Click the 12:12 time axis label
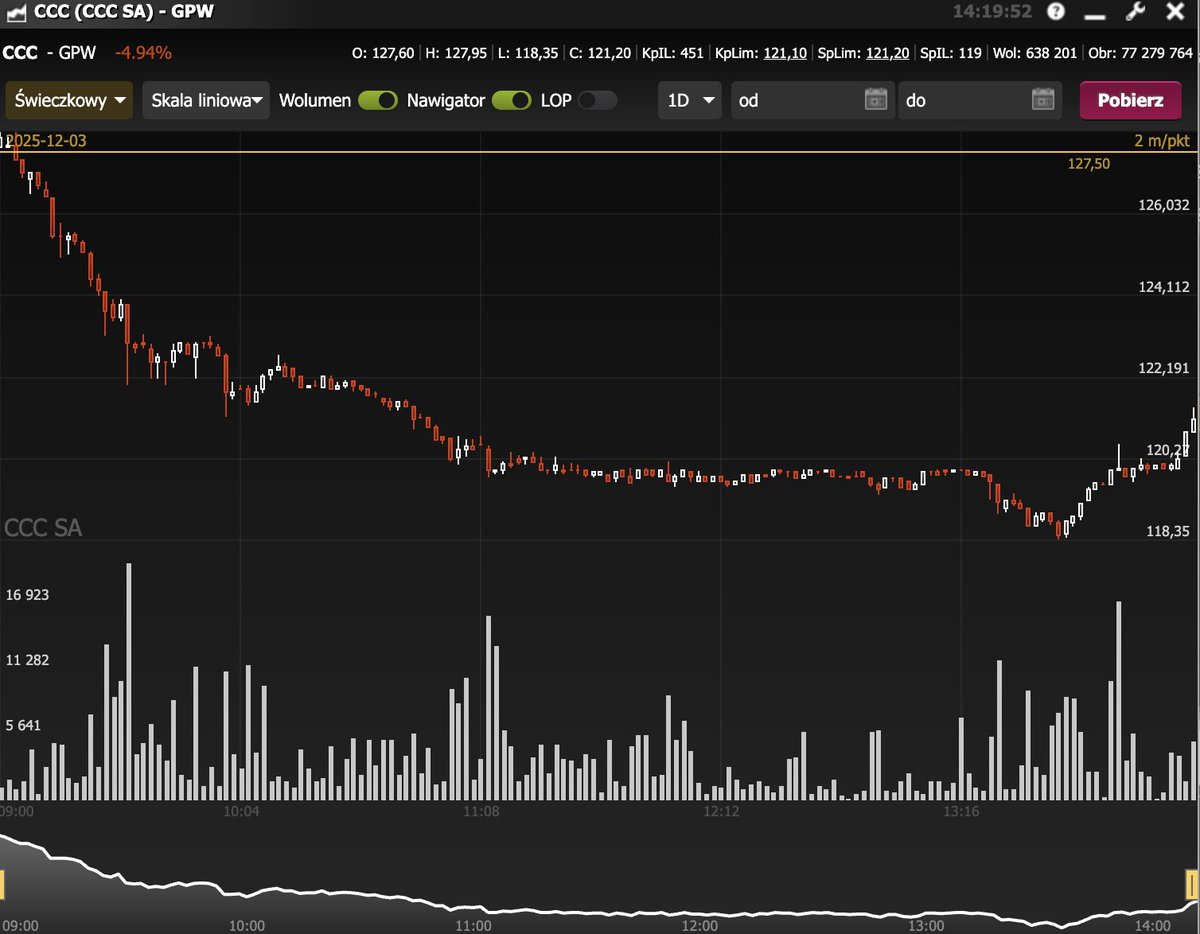 point(721,812)
